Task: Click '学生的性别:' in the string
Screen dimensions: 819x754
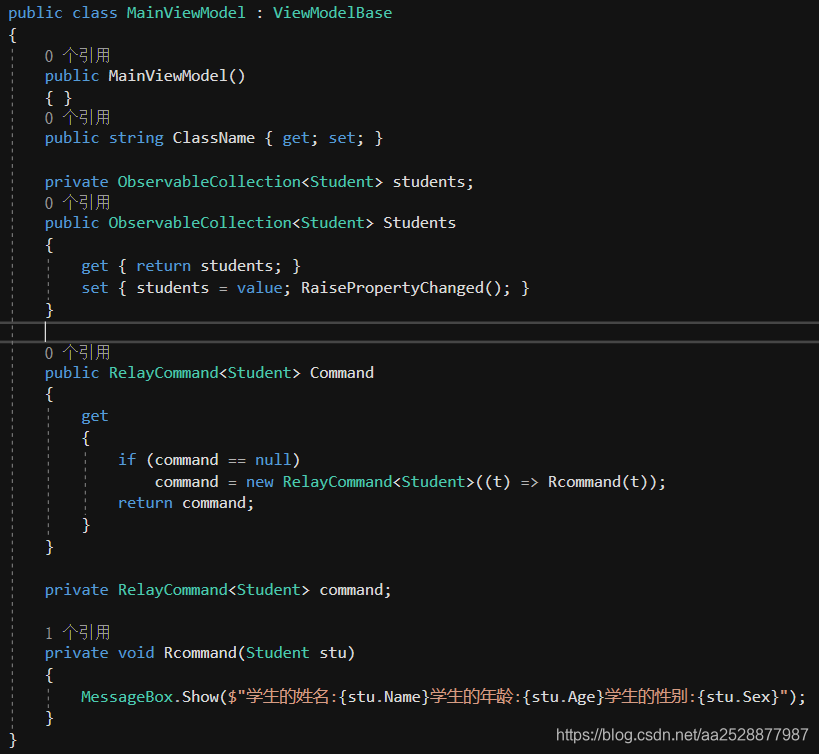Action: point(650,697)
